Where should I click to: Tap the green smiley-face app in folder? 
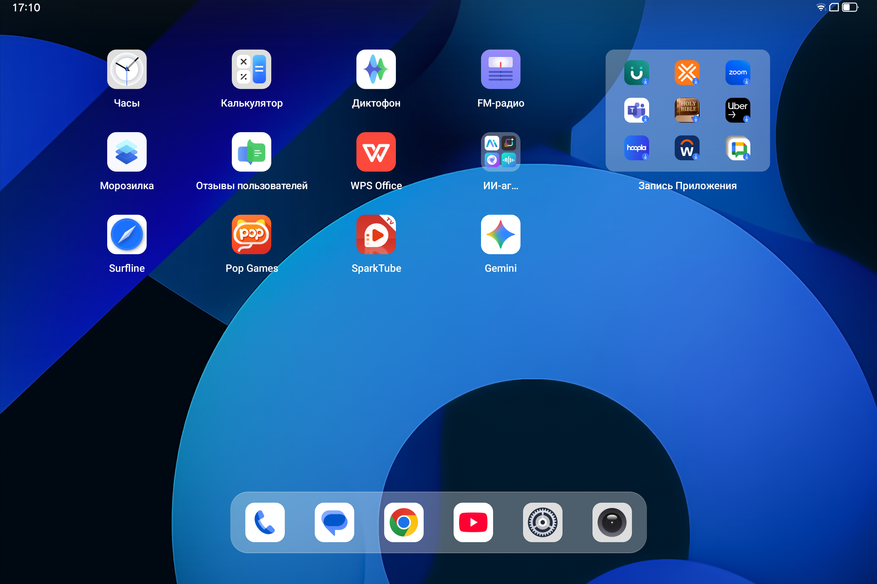[x=636, y=73]
